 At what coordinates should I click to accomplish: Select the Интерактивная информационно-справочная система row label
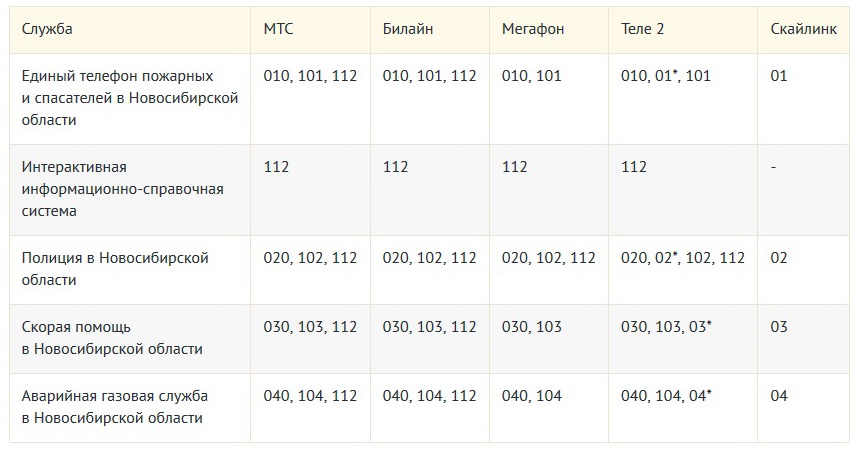[123, 189]
